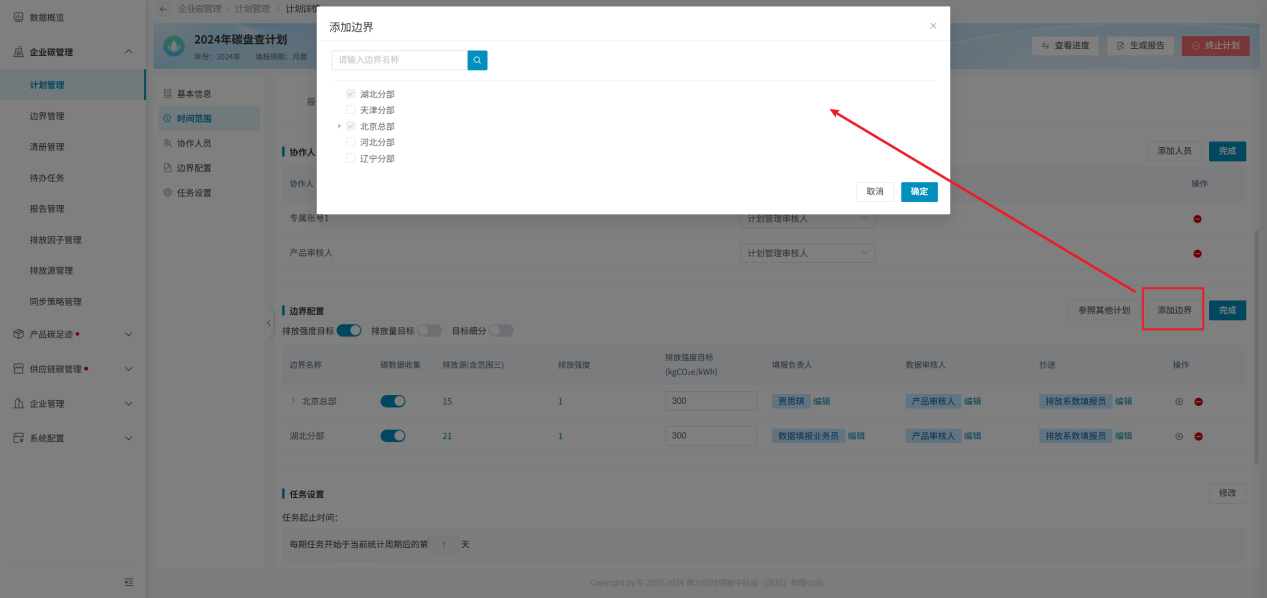The image size is (1267, 598).
Task: Click the sidebar collapse icon at bottom left
Action: point(128,582)
